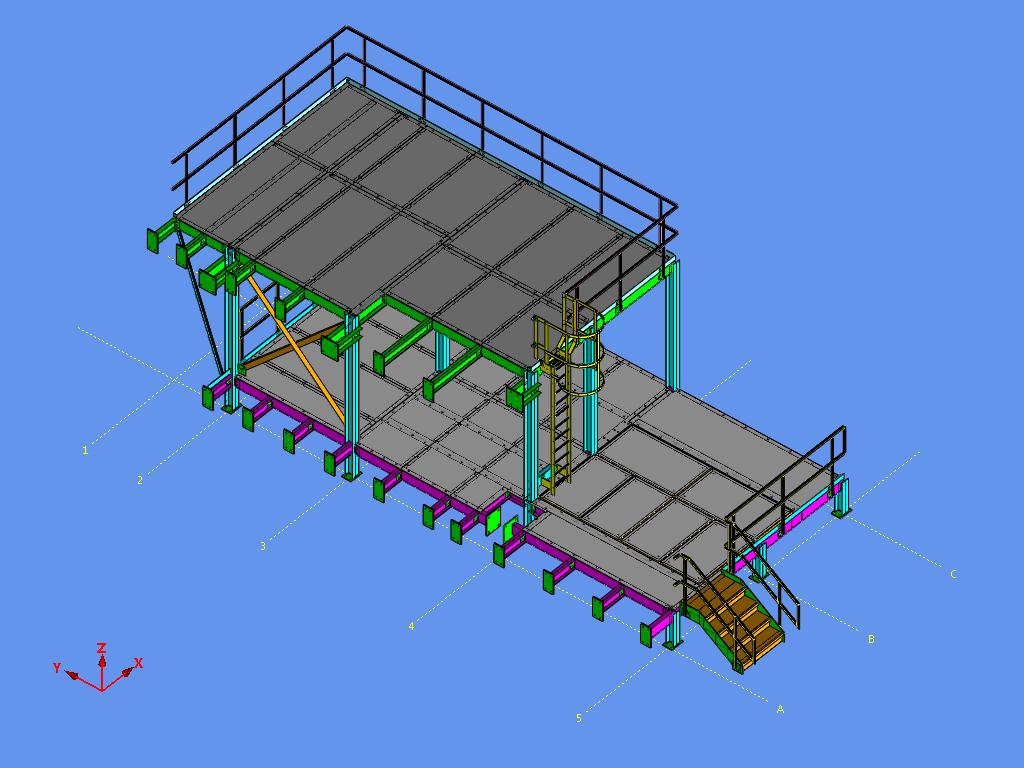This screenshot has height=768, width=1024.
Task: Select grid line label 2
Action: click(140, 481)
